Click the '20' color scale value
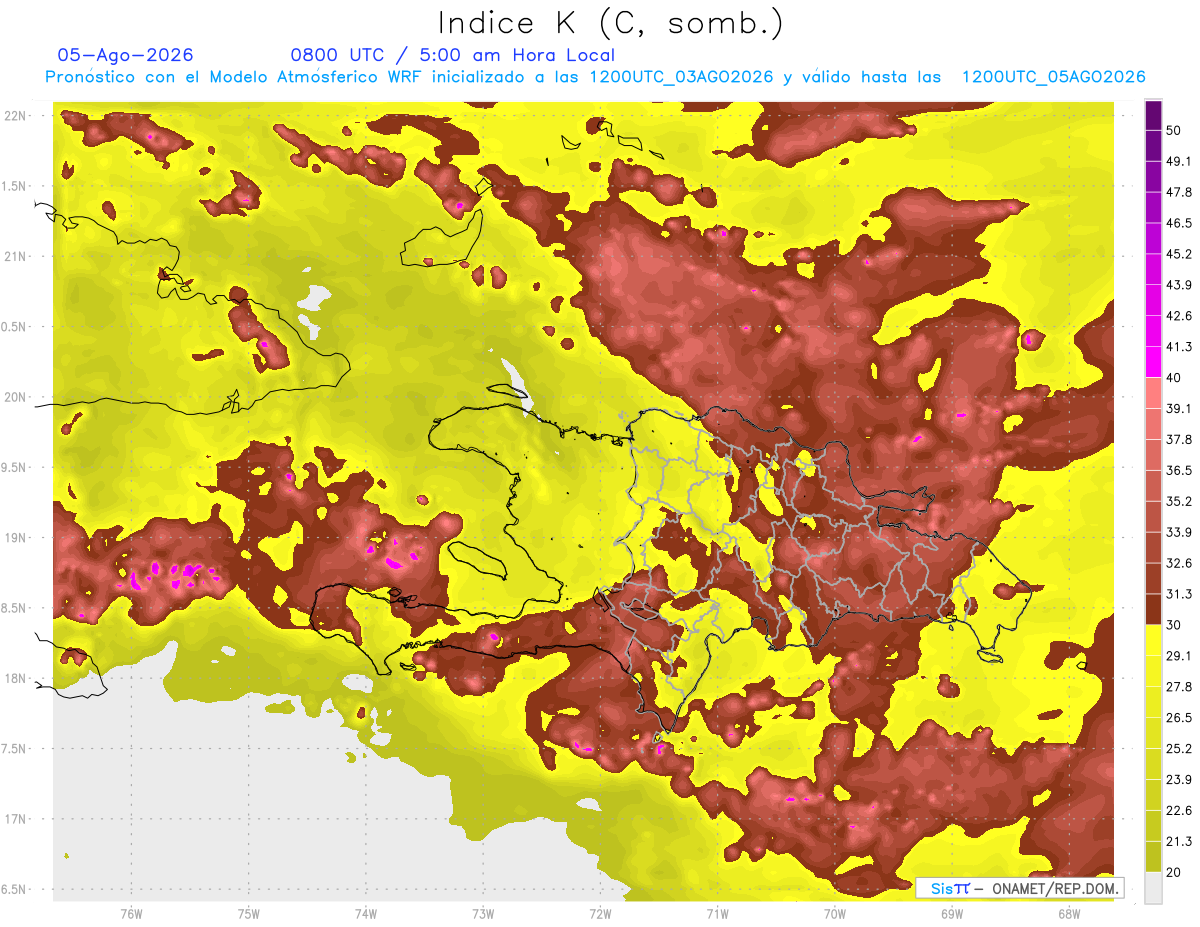The width and height of the screenshot is (1200, 927). pos(1174,872)
